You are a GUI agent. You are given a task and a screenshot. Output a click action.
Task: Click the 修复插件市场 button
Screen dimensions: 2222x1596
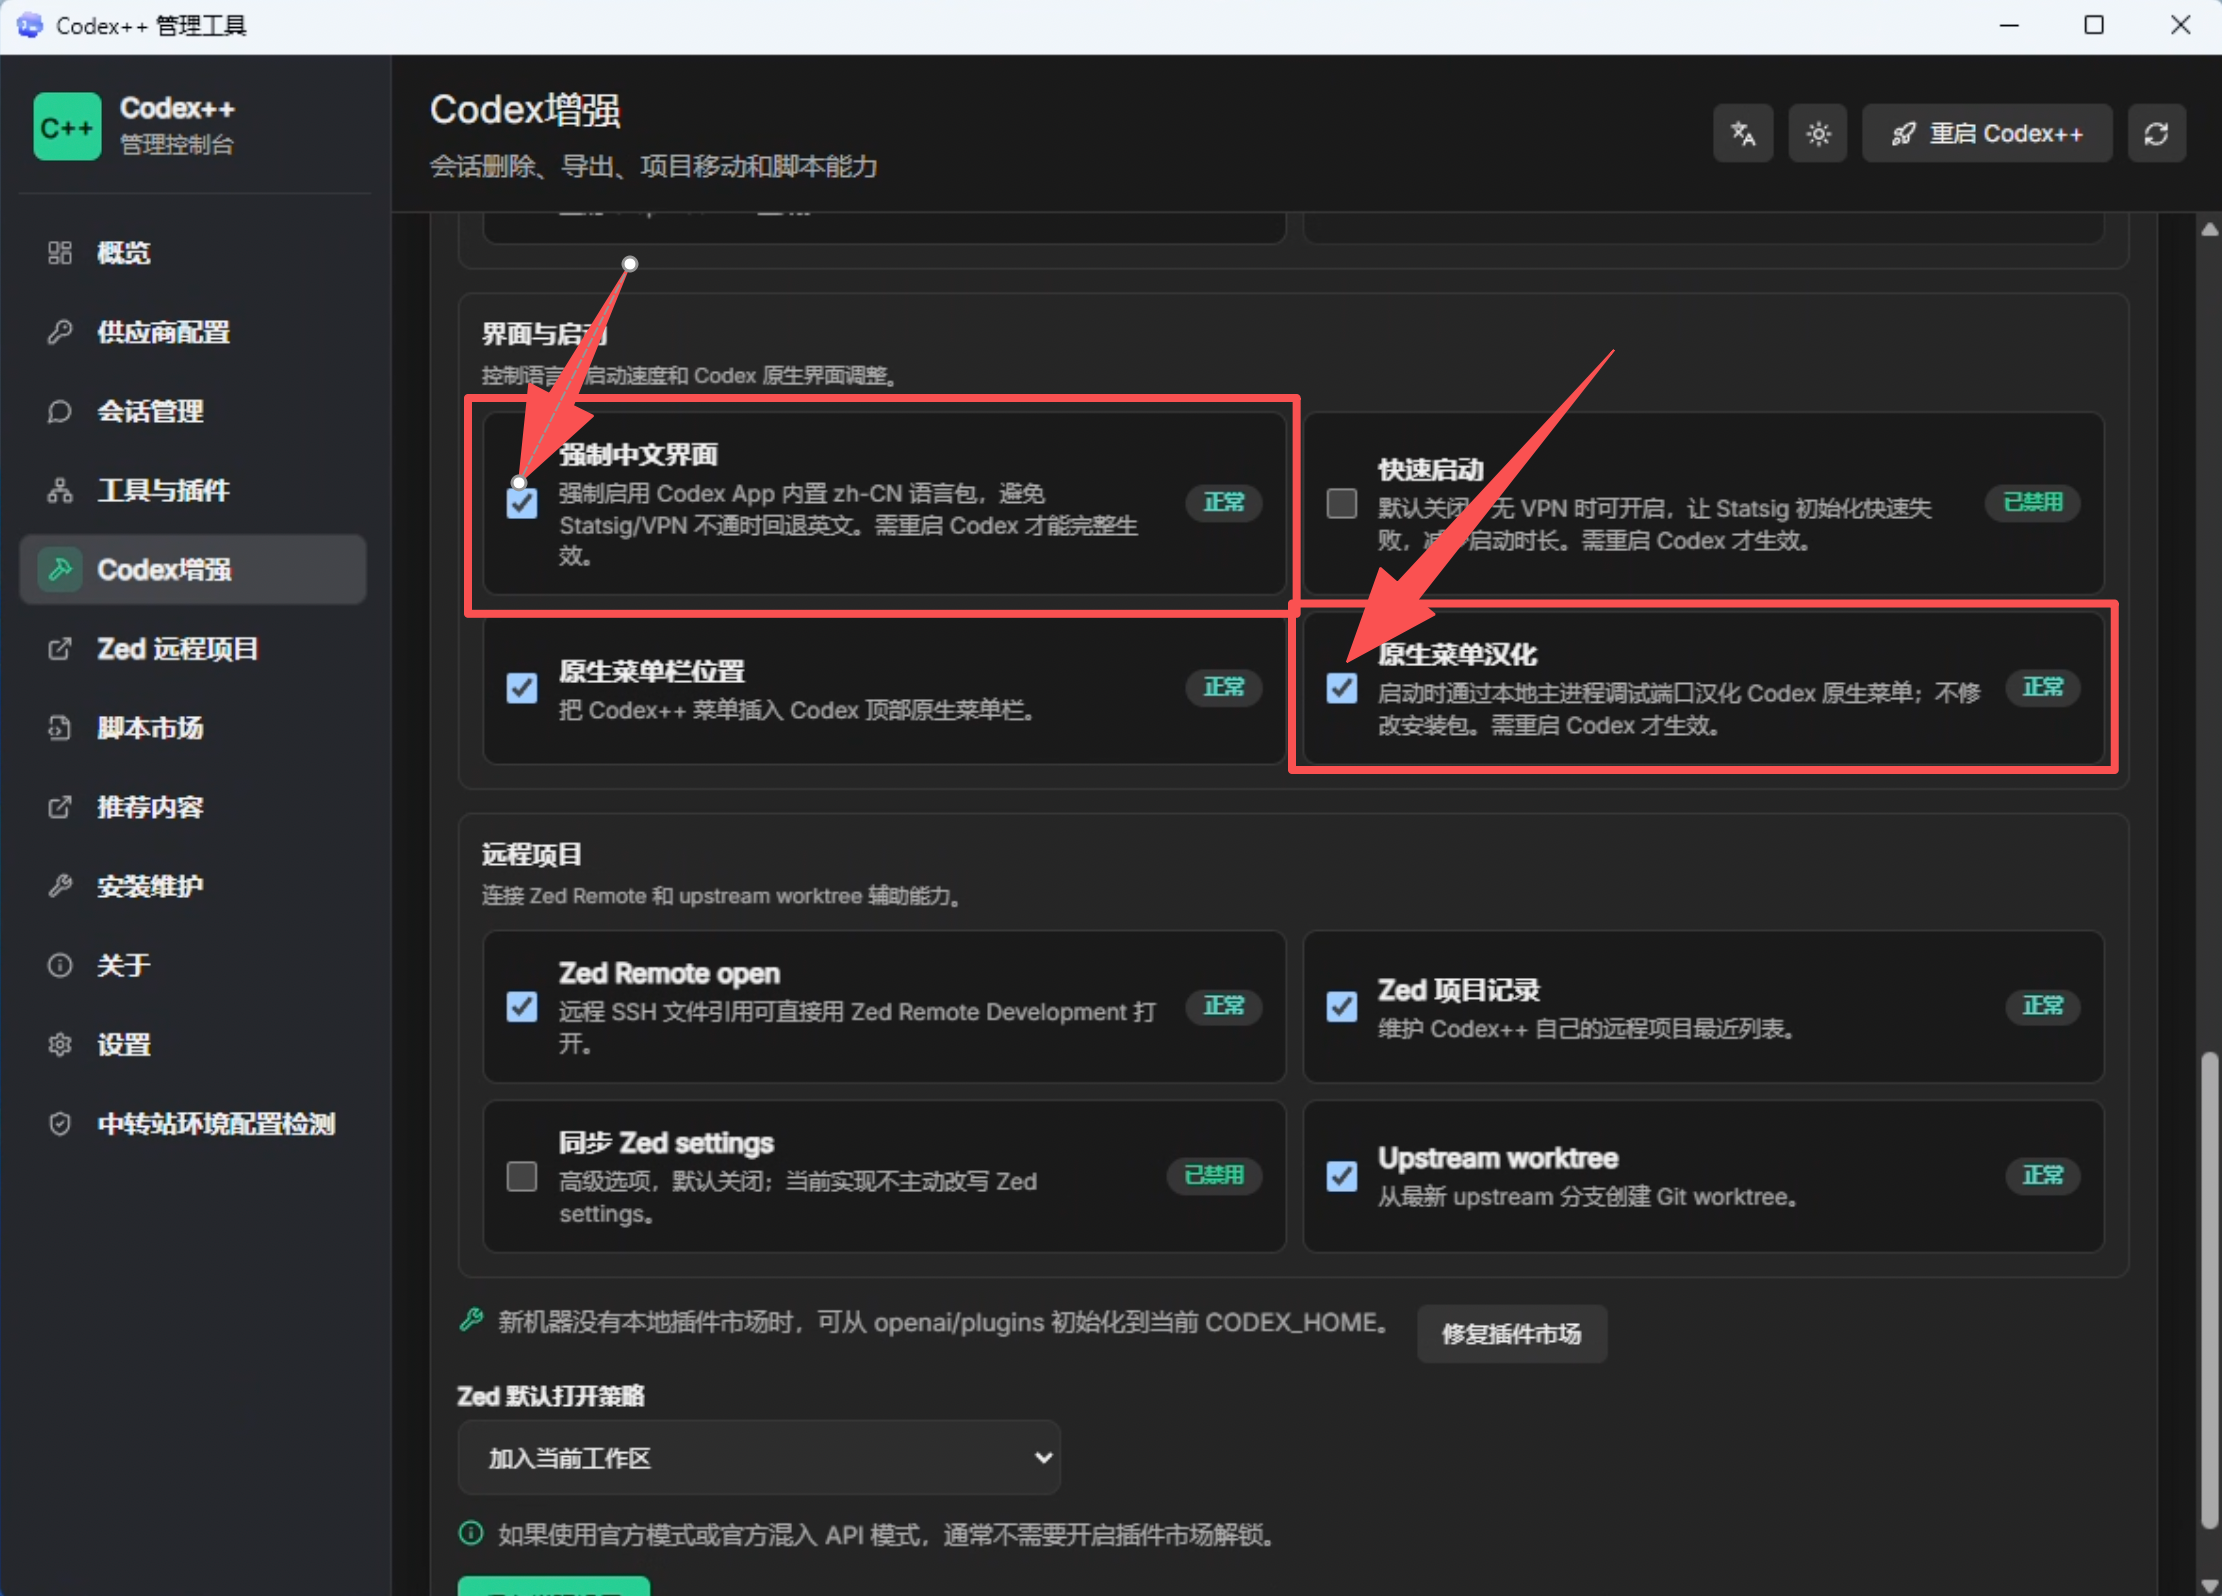tap(1512, 1334)
